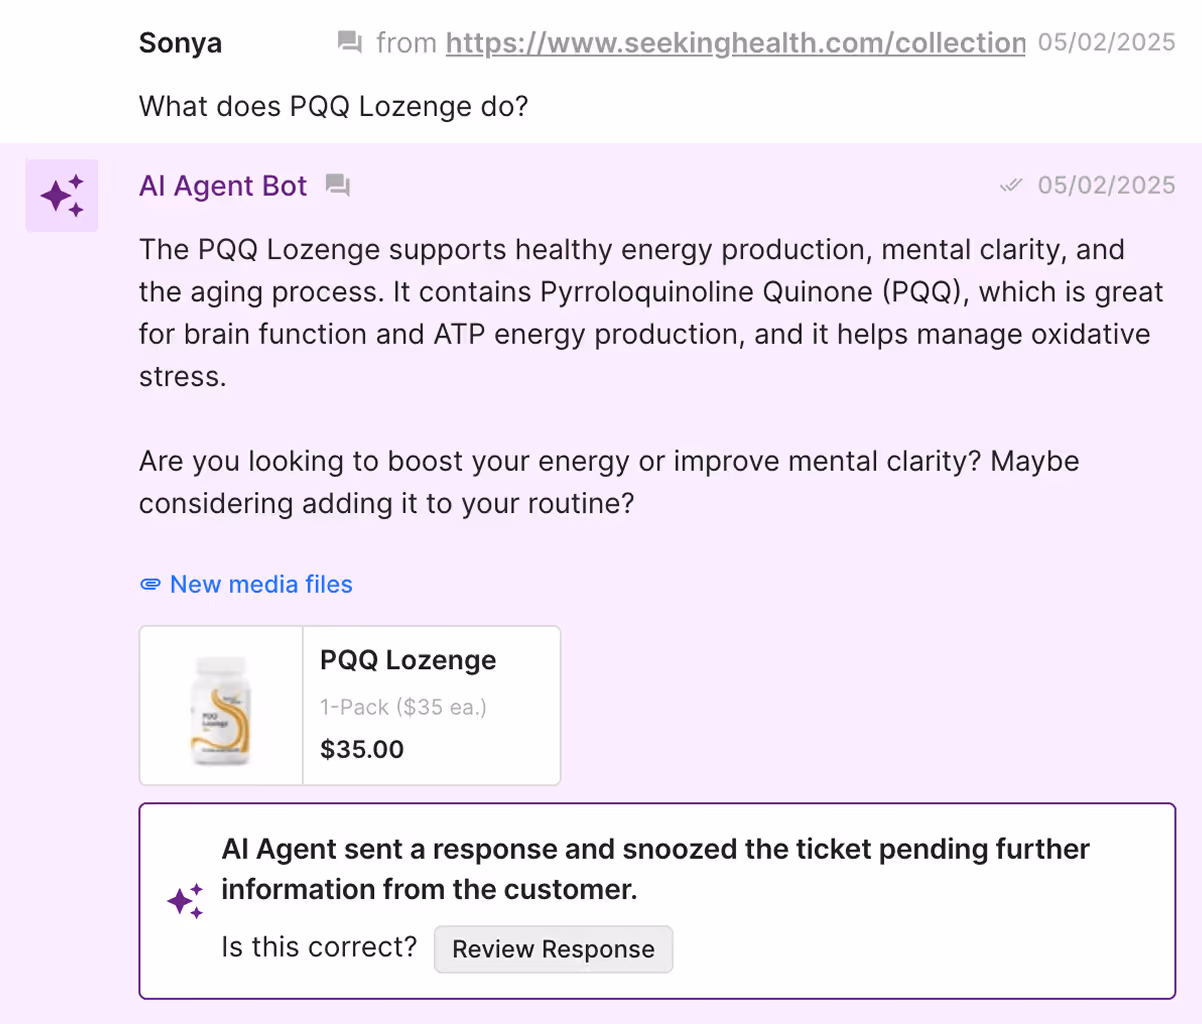Image resolution: width=1202 pixels, height=1024 pixels.
Task: Click the question 'What does PQQ Lozenge do?'
Action: (x=333, y=106)
